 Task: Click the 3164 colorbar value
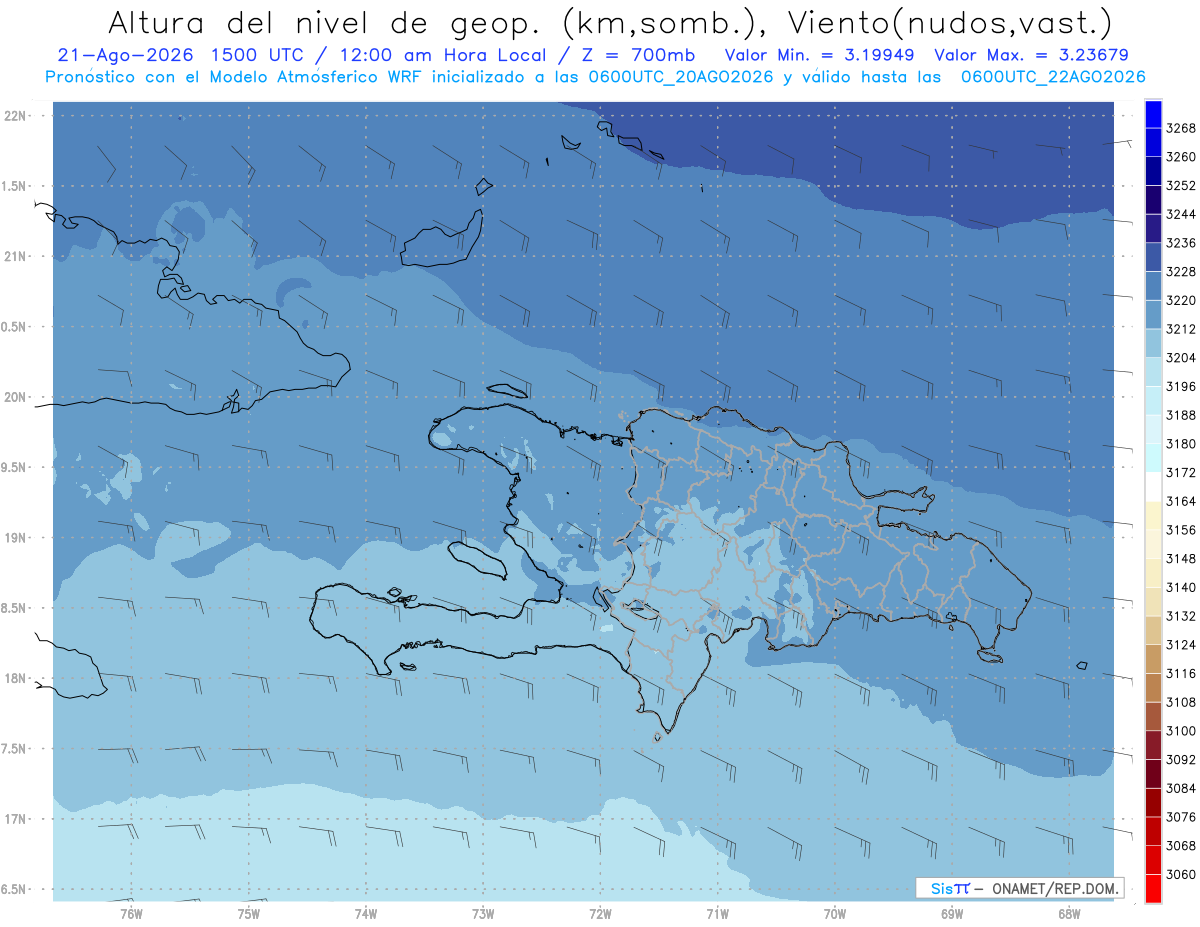click(x=1181, y=501)
